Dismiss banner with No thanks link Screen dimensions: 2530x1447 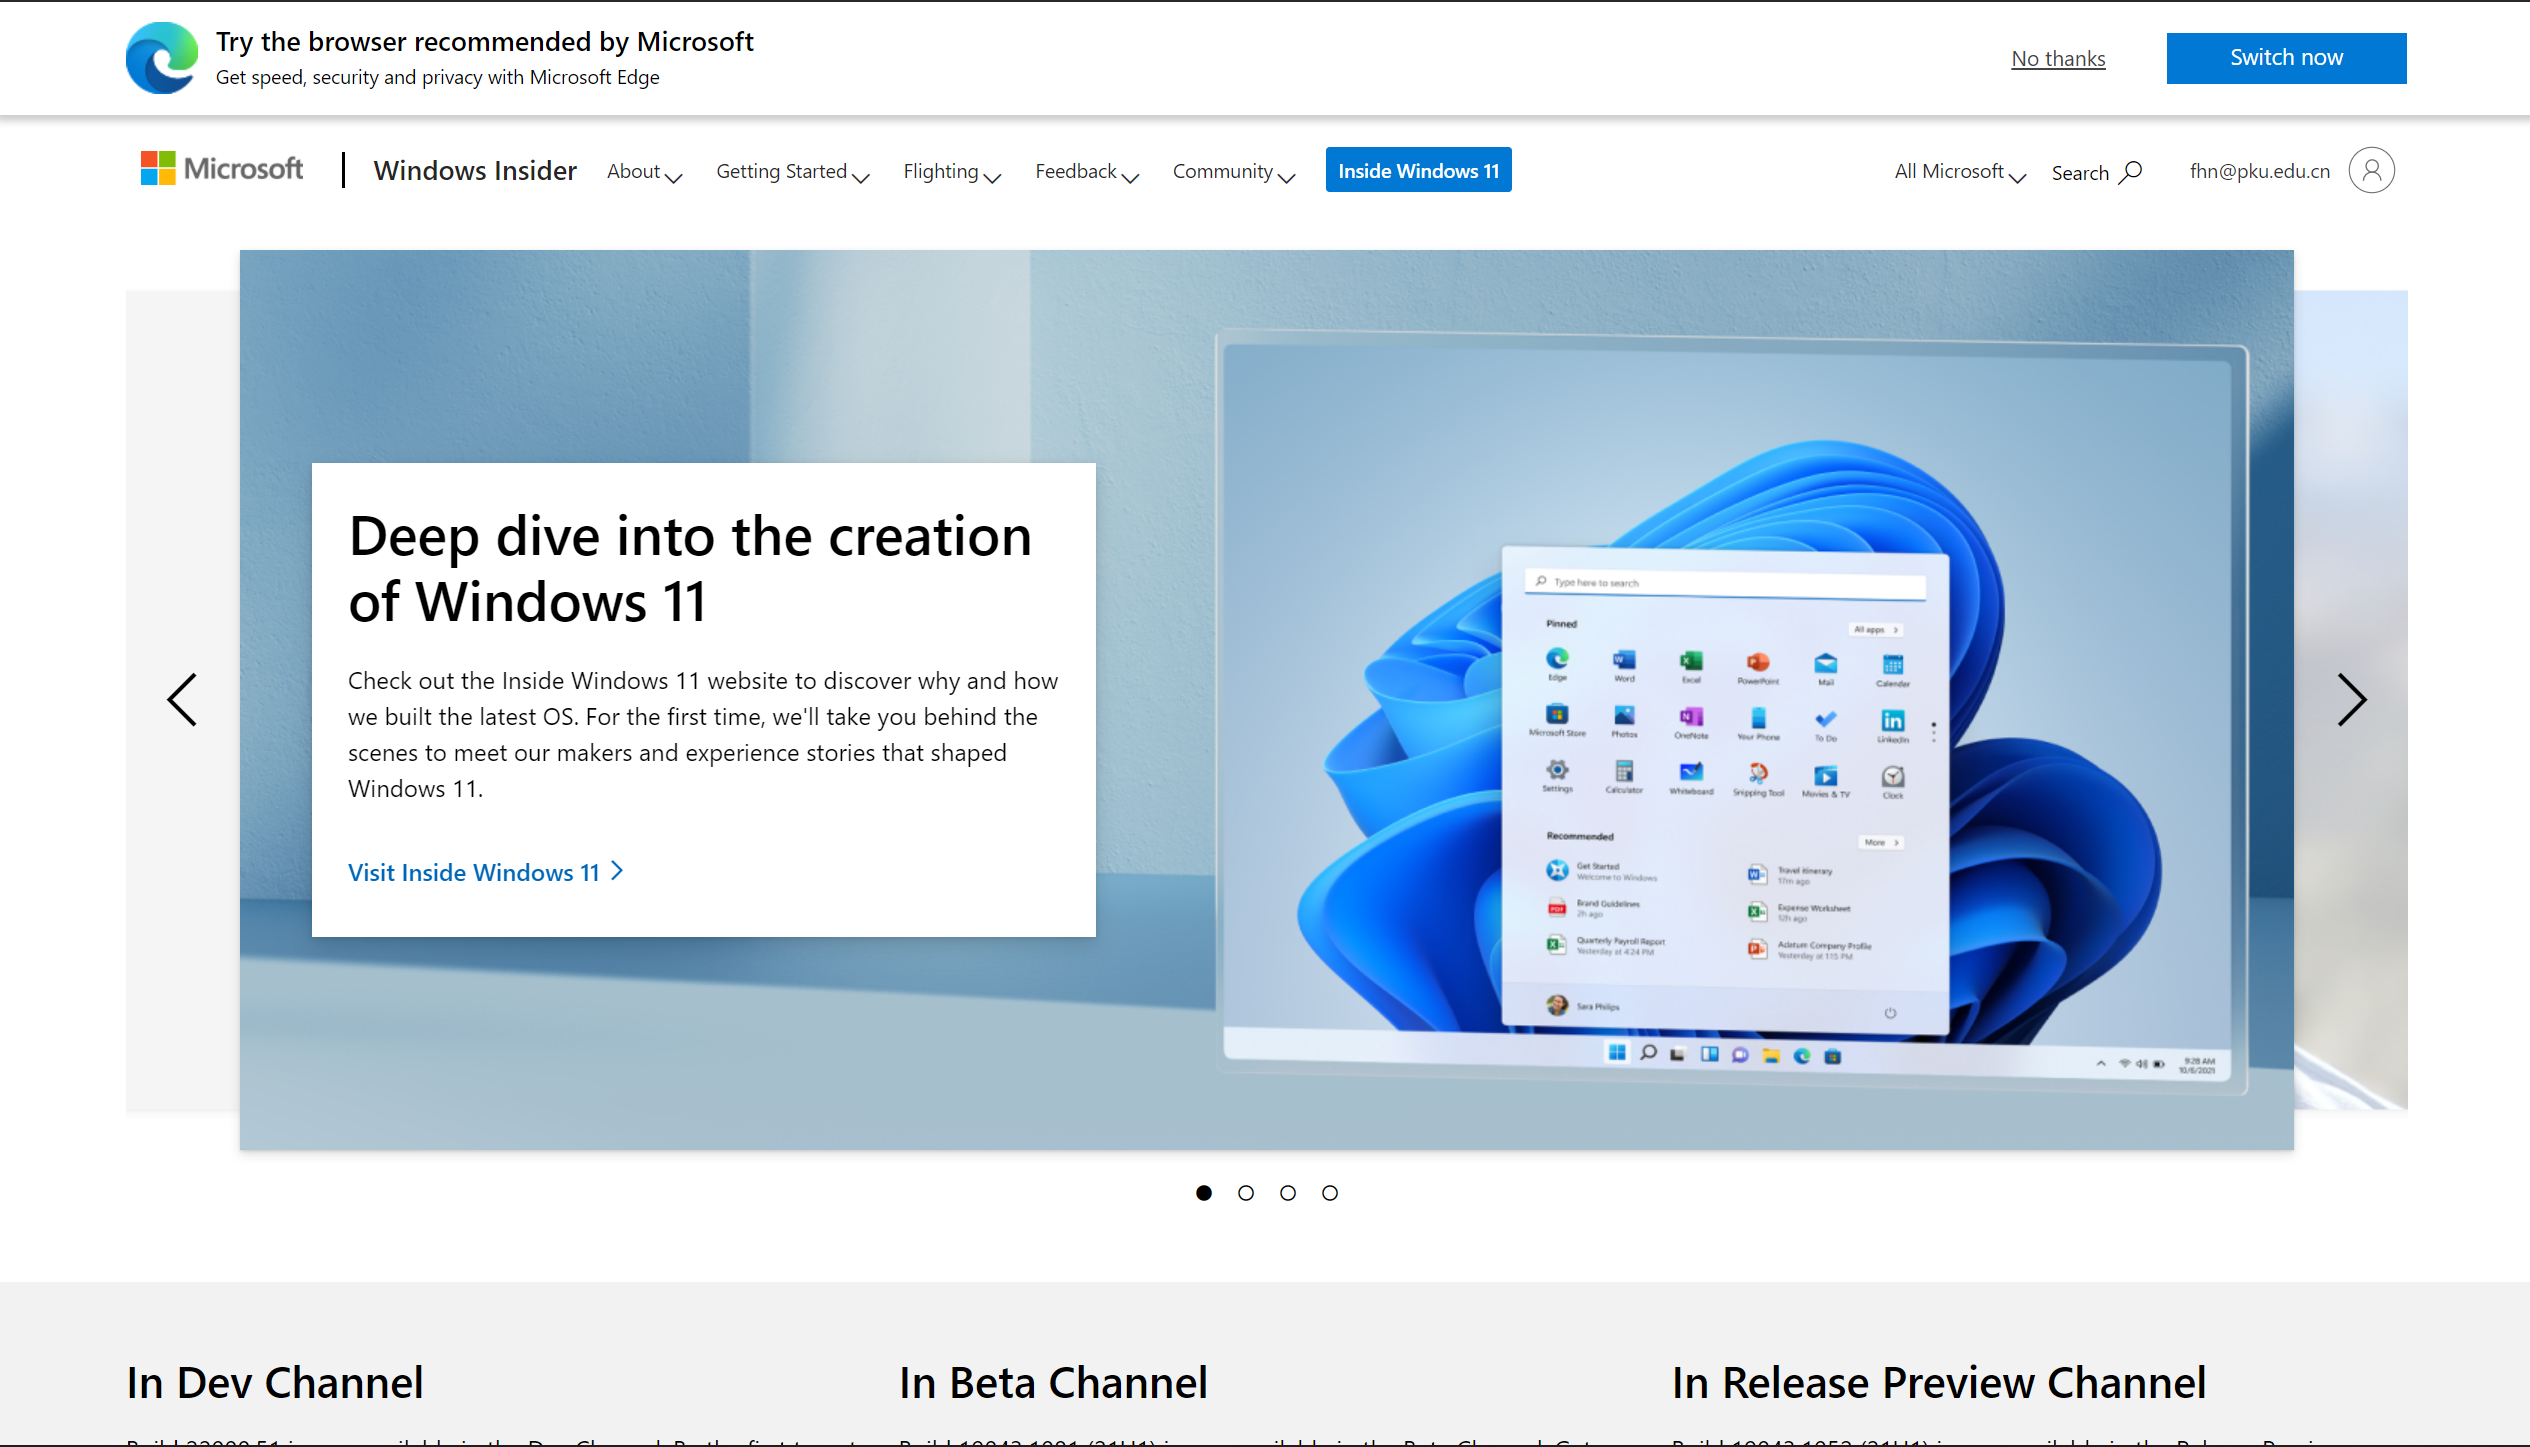(x=2058, y=59)
